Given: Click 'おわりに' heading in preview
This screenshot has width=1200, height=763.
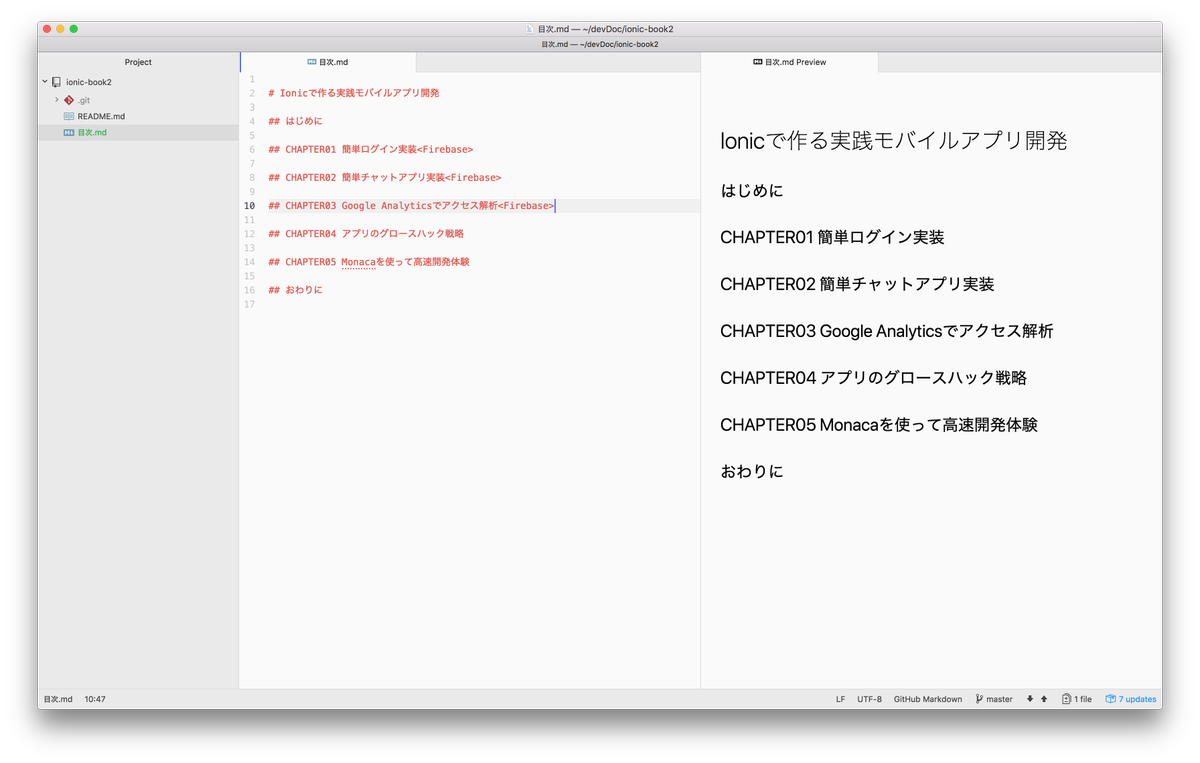Looking at the screenshot, I should point(752,471).
